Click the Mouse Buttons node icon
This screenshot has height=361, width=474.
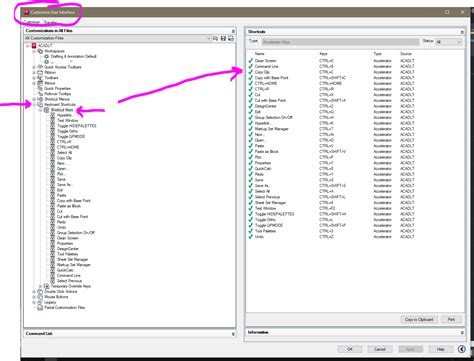pos(40,297)
